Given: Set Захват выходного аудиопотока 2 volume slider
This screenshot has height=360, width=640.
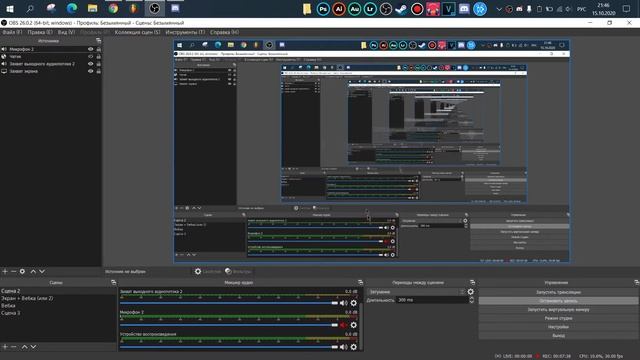Looking at the screenshot, I should (x=229, y=303).
